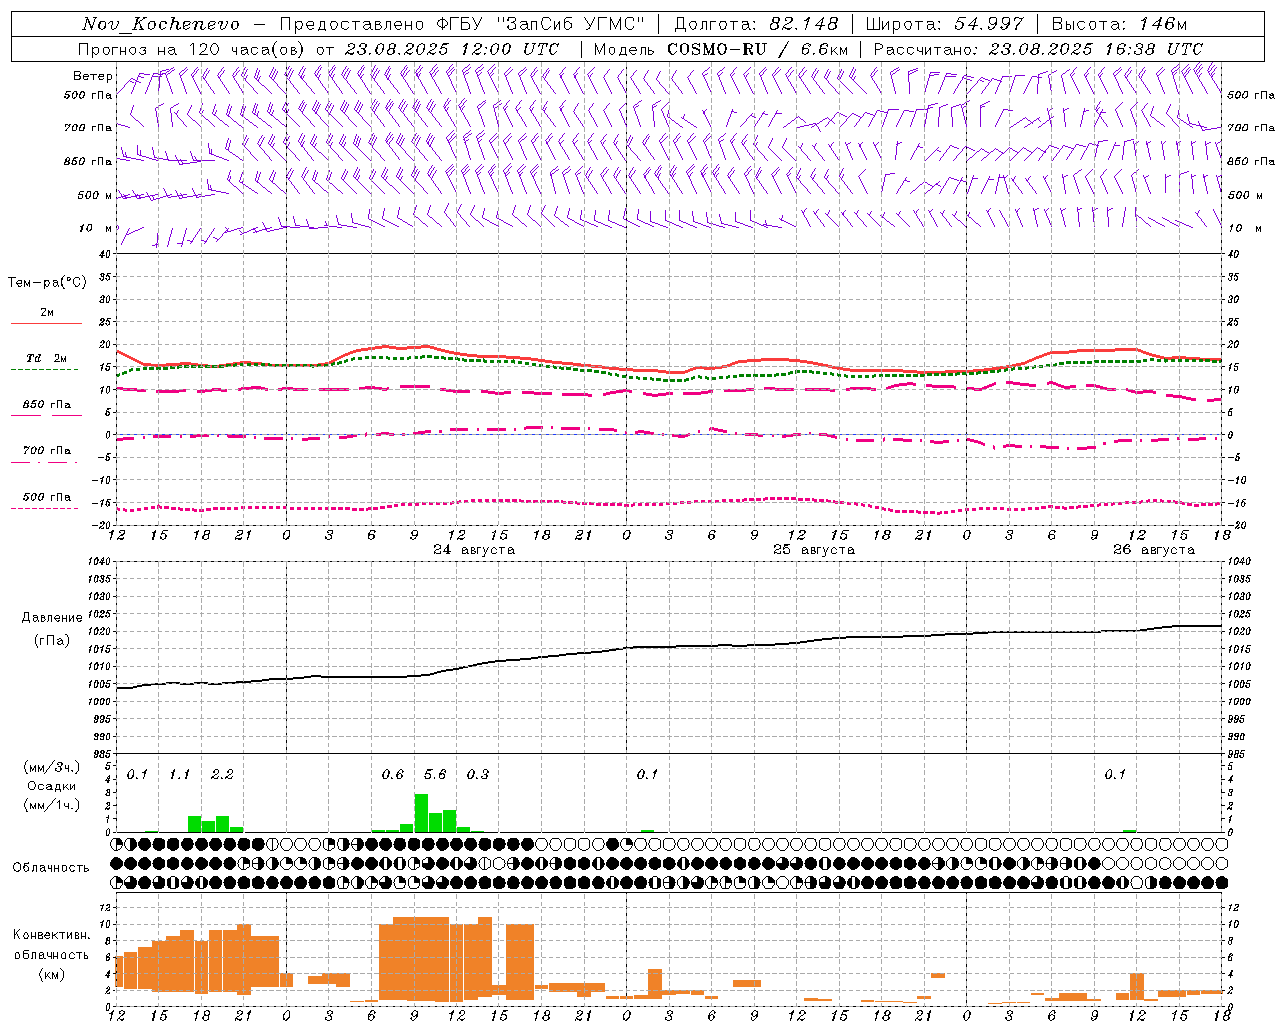Click the 3-hour precipitation total 0.3

(478, 774)
